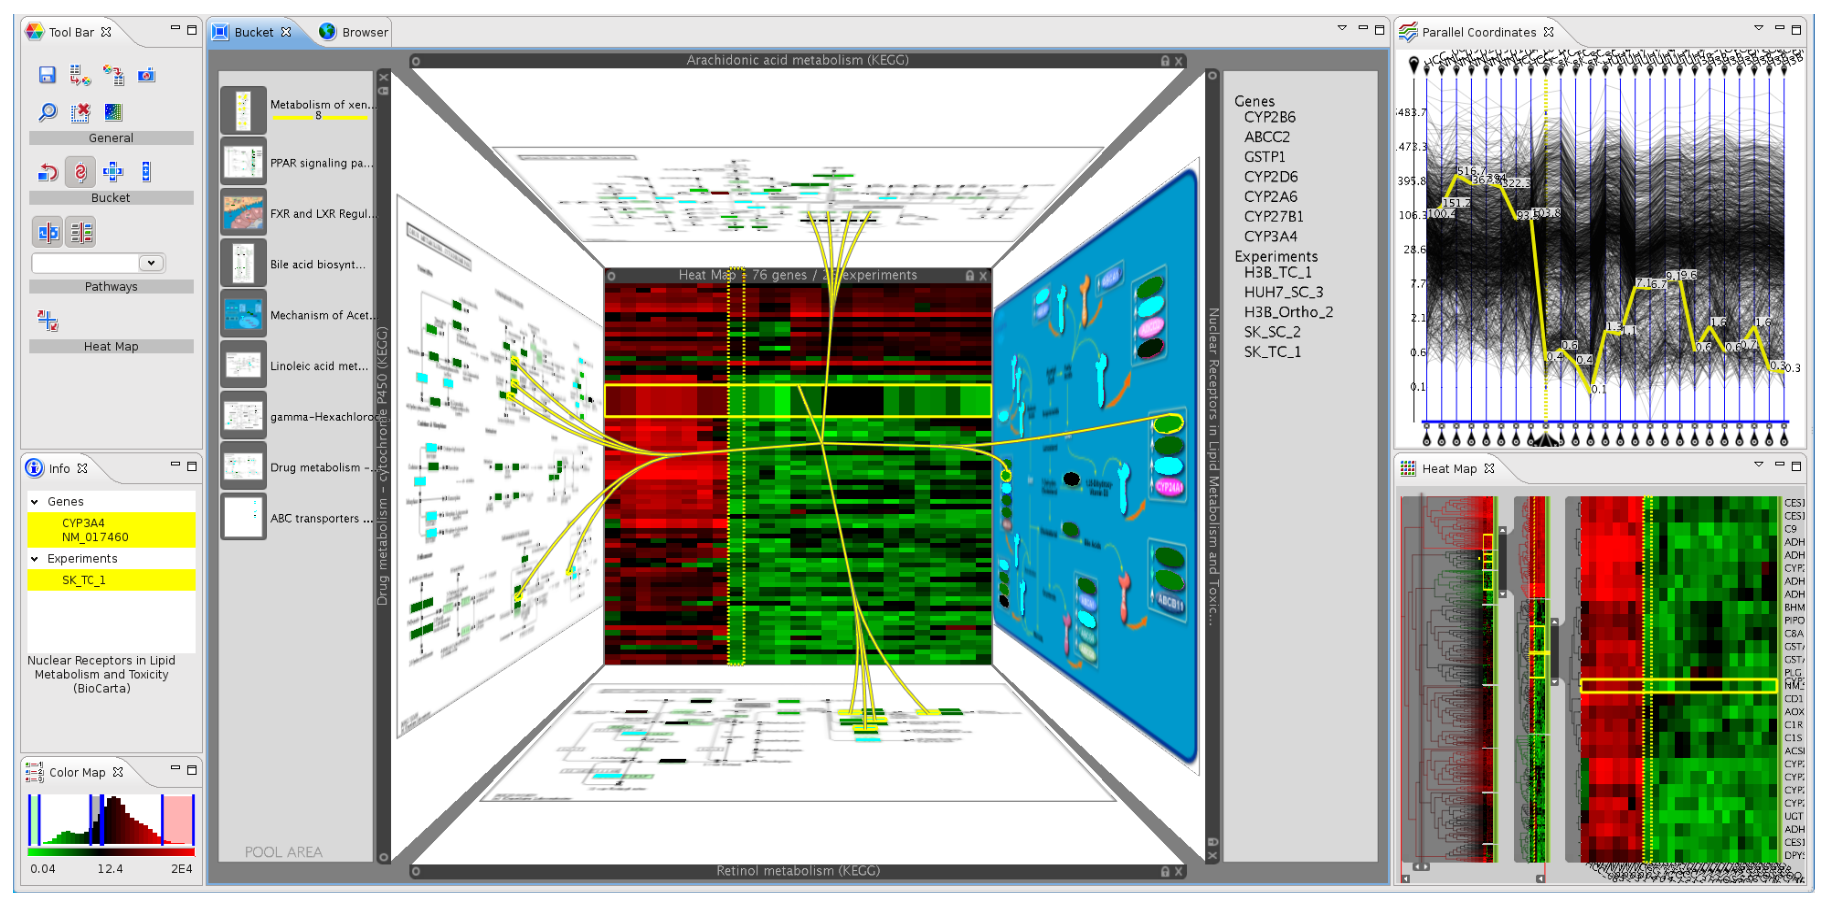Screen dimensions: 1834x906
Task: Click the table-to-color-wheel export icon
Action: pos(80,75)
